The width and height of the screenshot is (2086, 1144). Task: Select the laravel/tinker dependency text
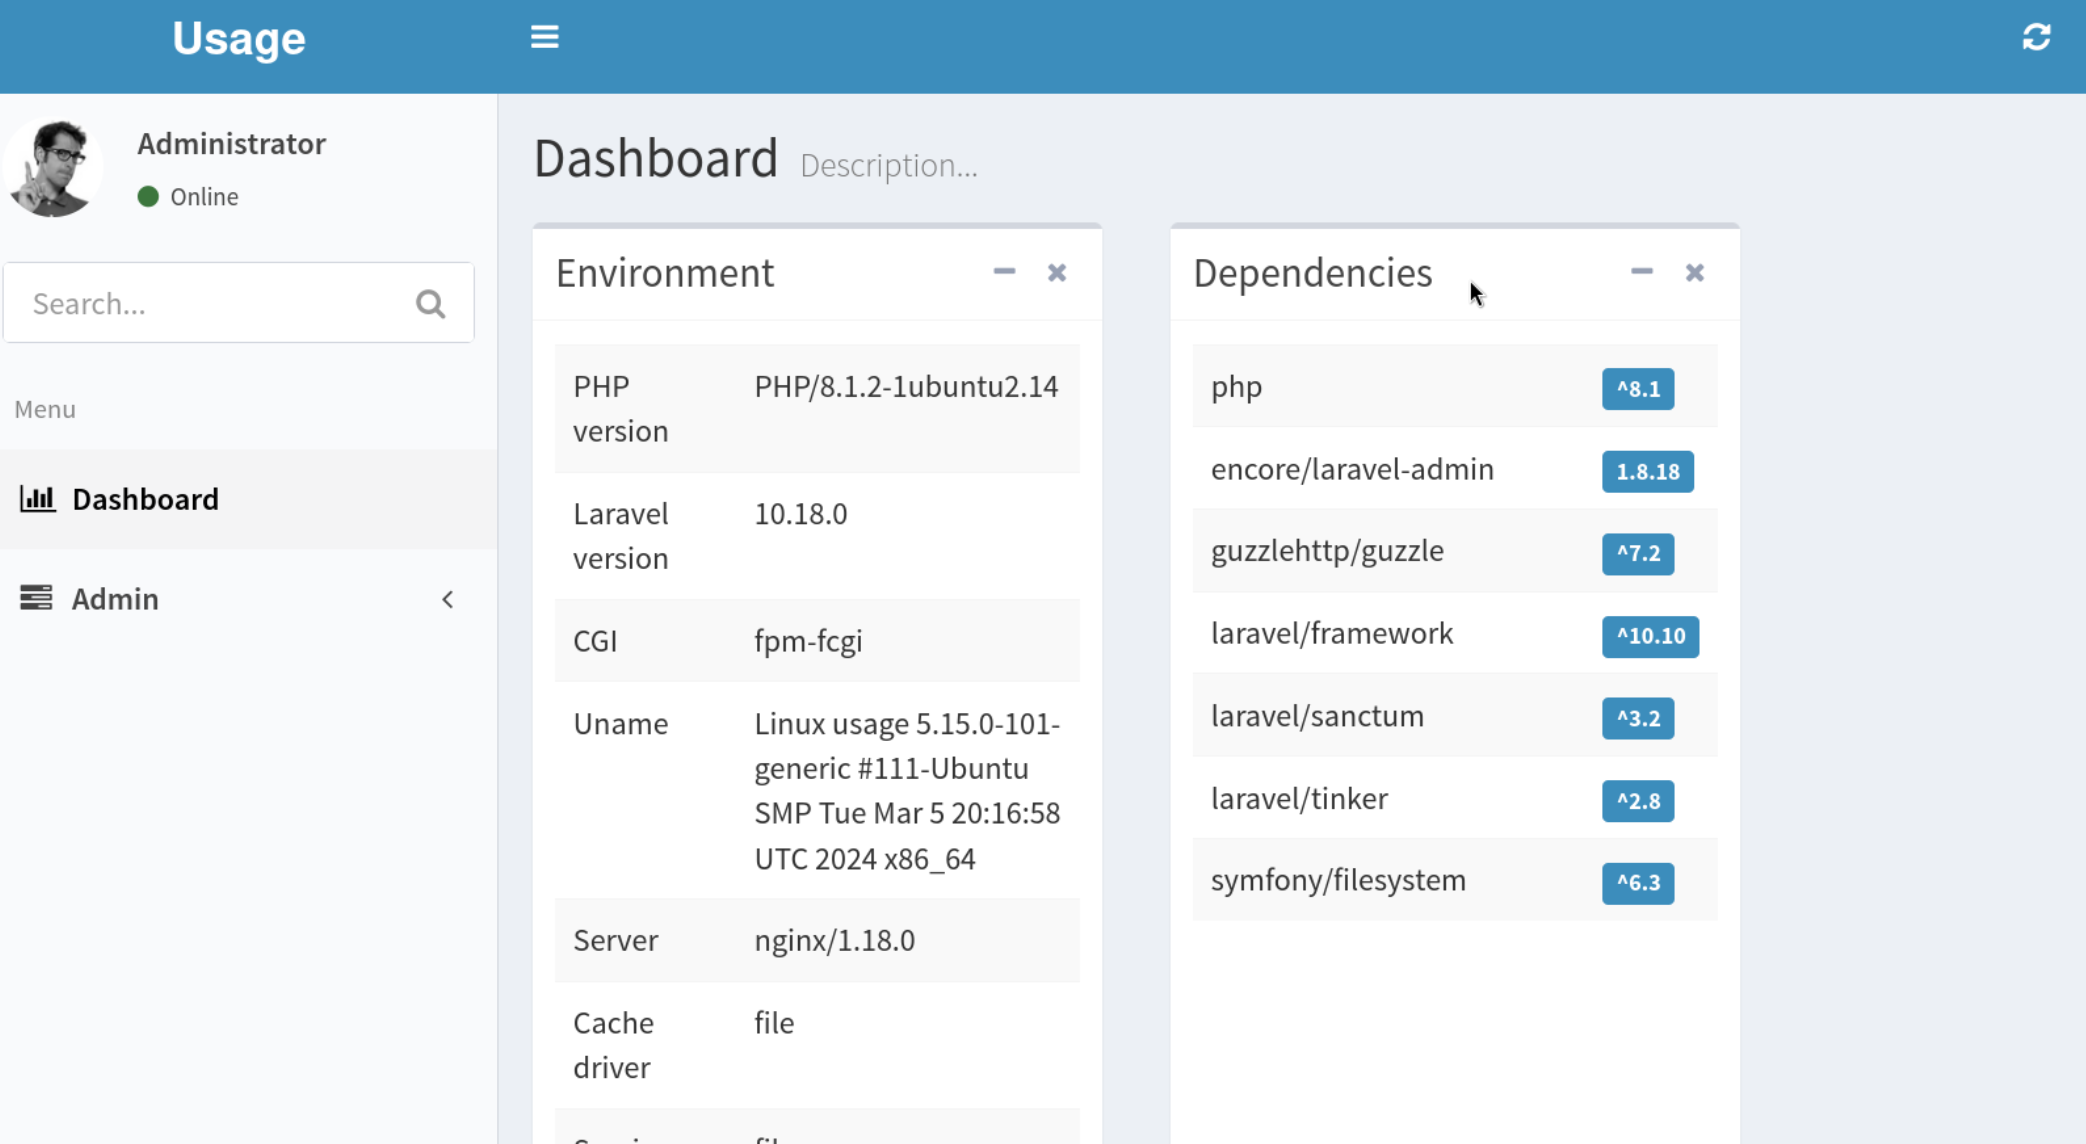[1299, 798]
